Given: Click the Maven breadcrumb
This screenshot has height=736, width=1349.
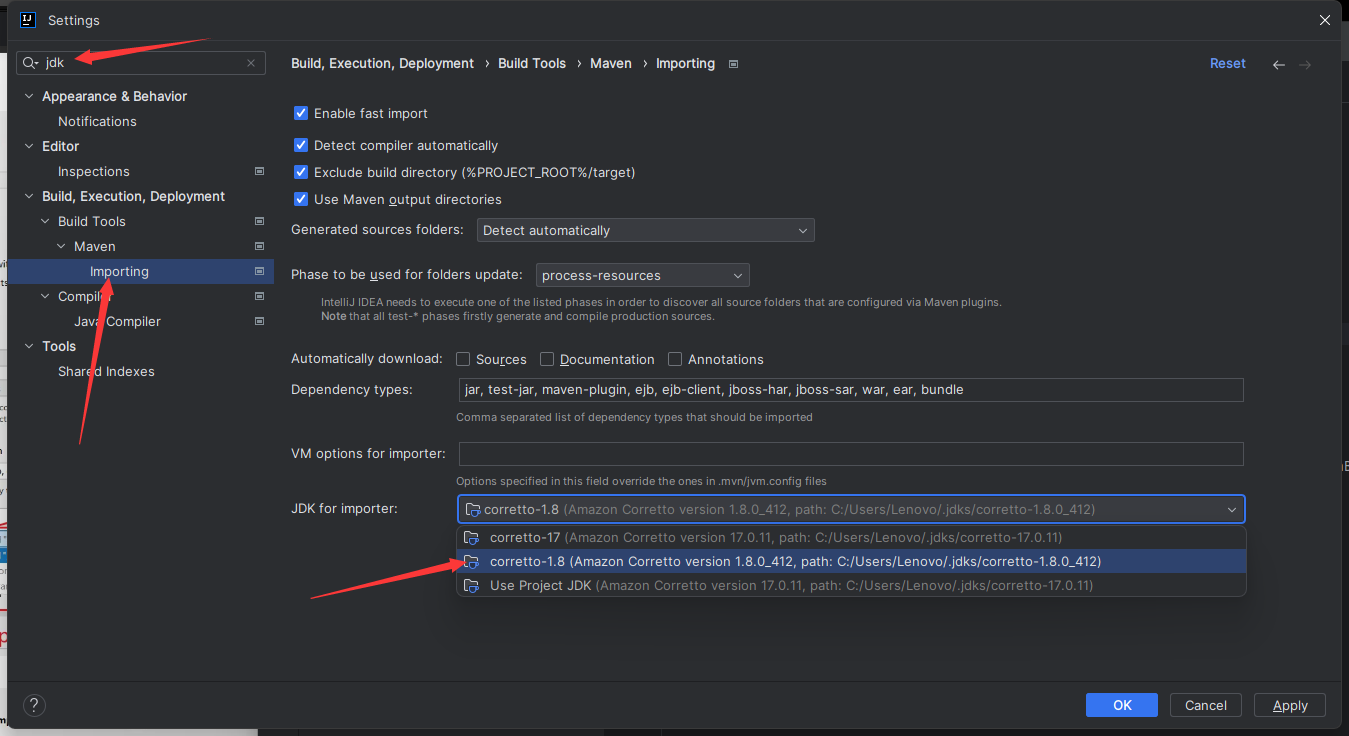Looking at the screenshot, I should (x=611, y=63).
